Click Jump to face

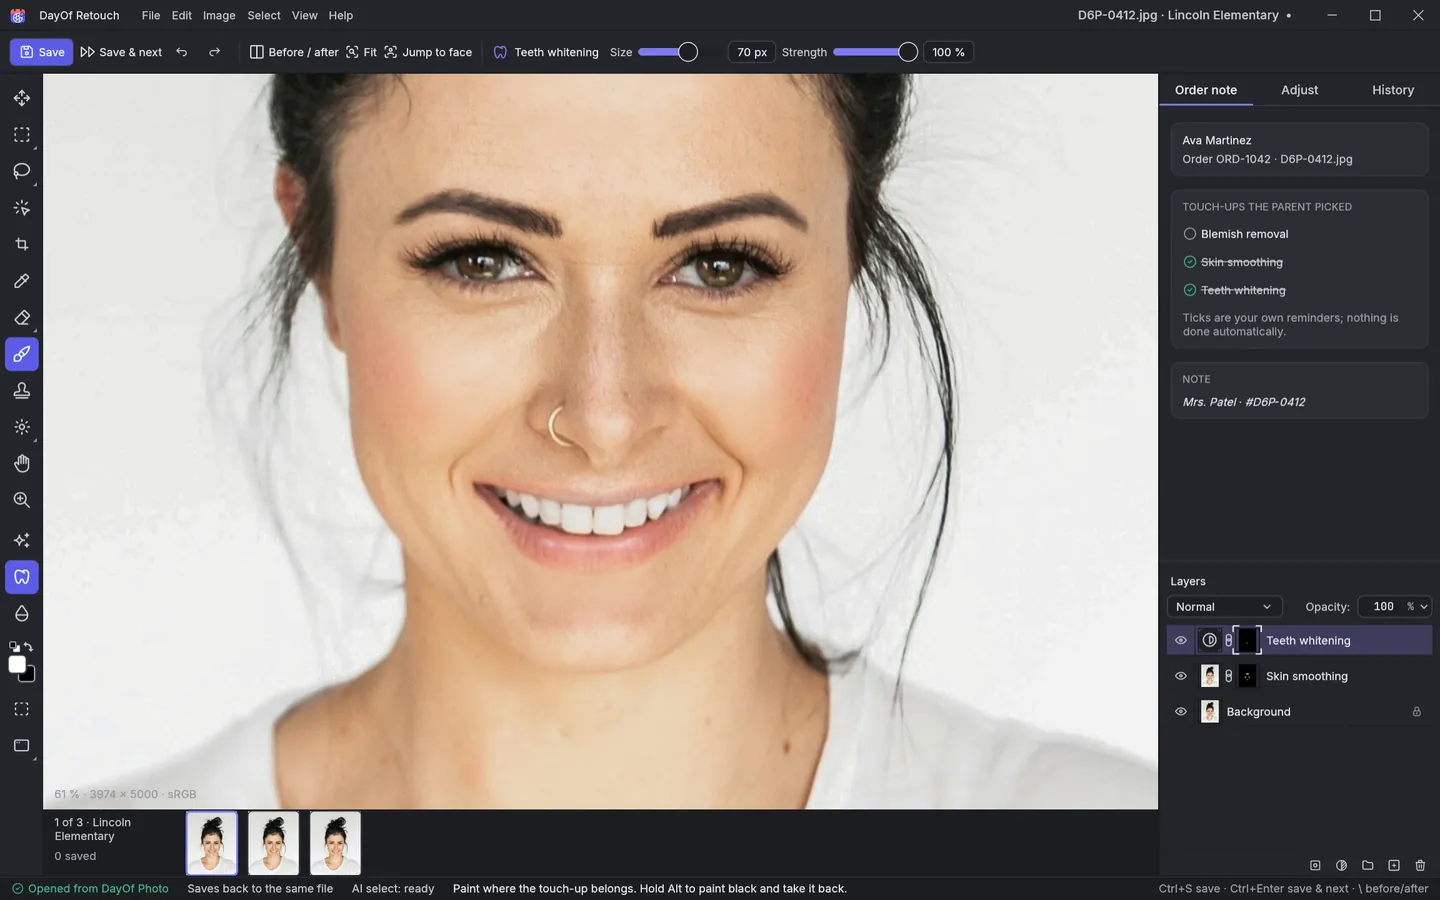coord(428,52)
